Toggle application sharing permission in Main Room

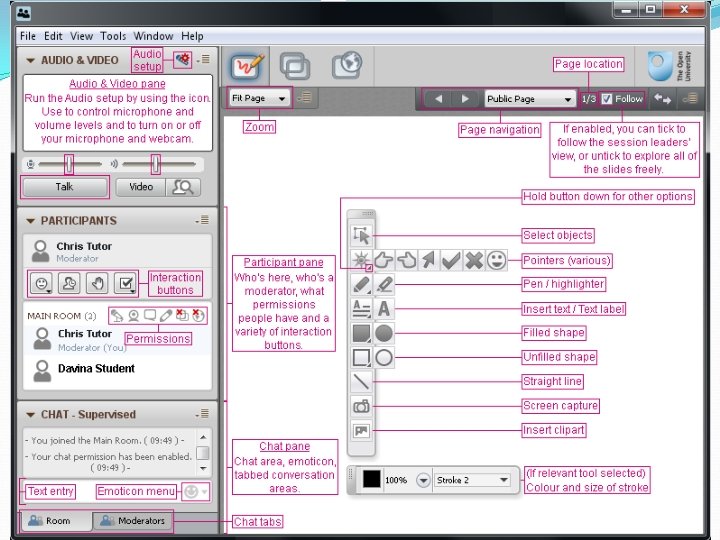(x=182, y=315)
